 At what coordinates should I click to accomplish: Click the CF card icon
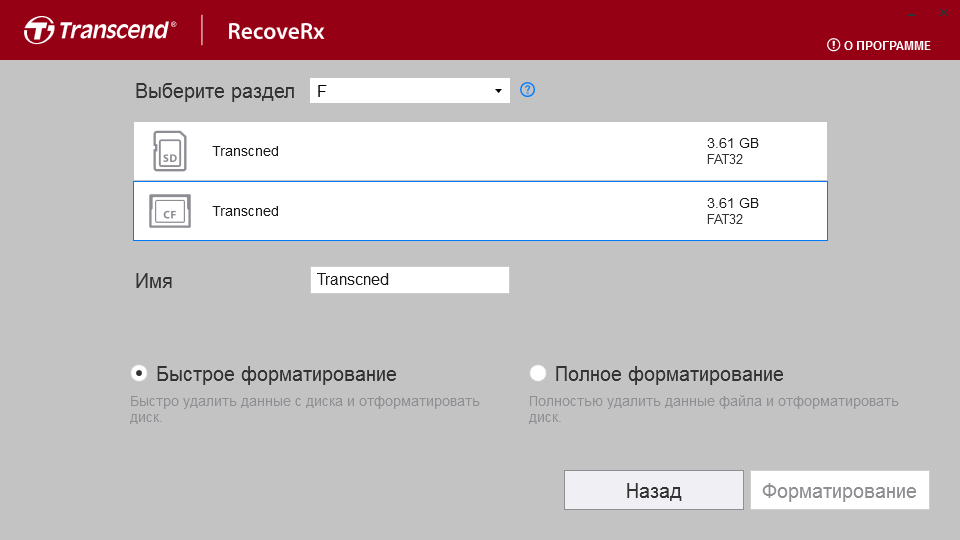click(170, 211)
